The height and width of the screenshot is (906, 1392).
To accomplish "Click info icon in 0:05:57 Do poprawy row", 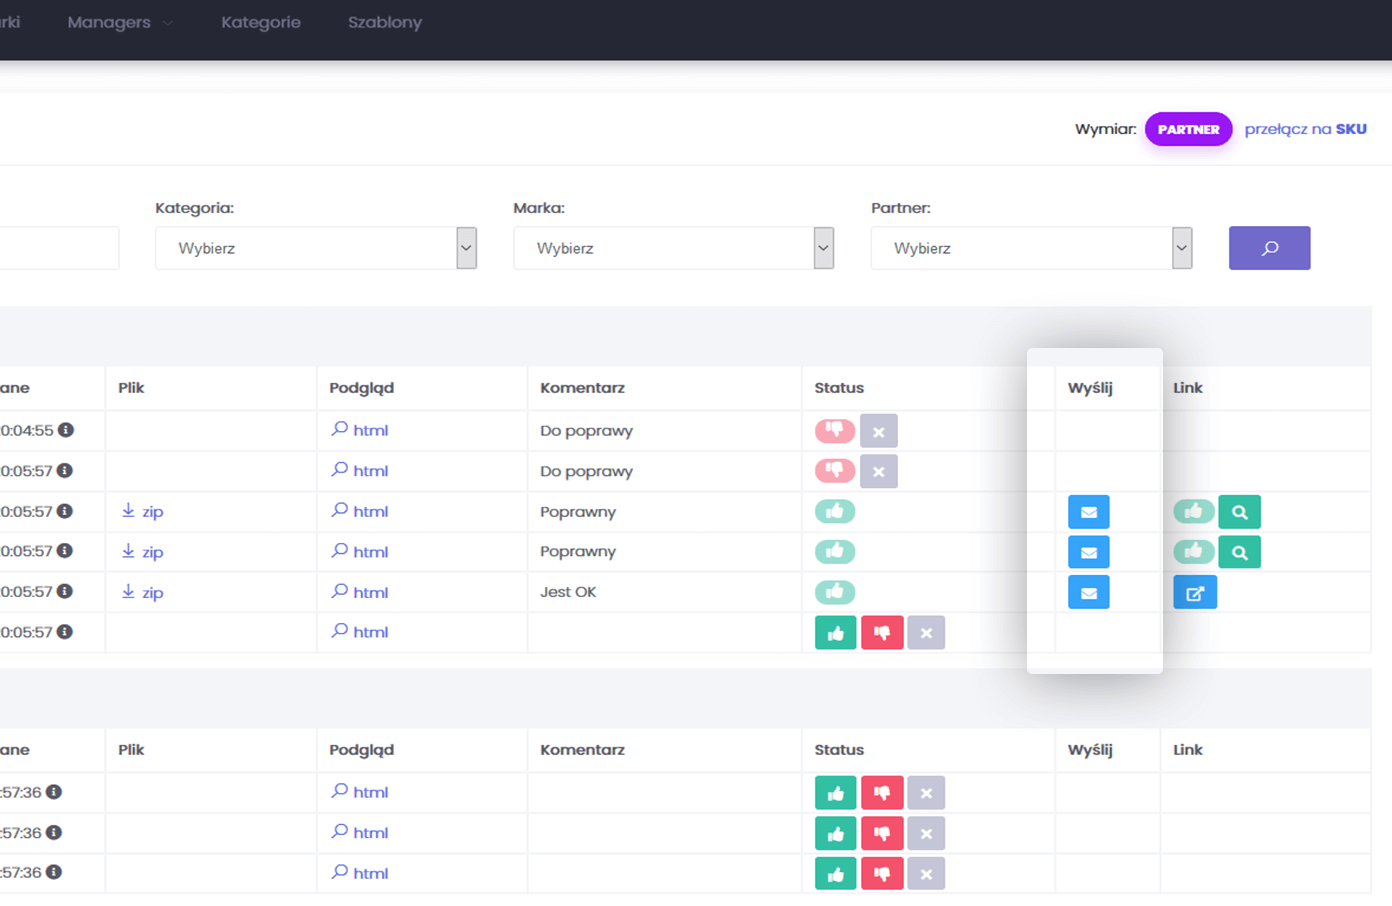I will [65, 470].
